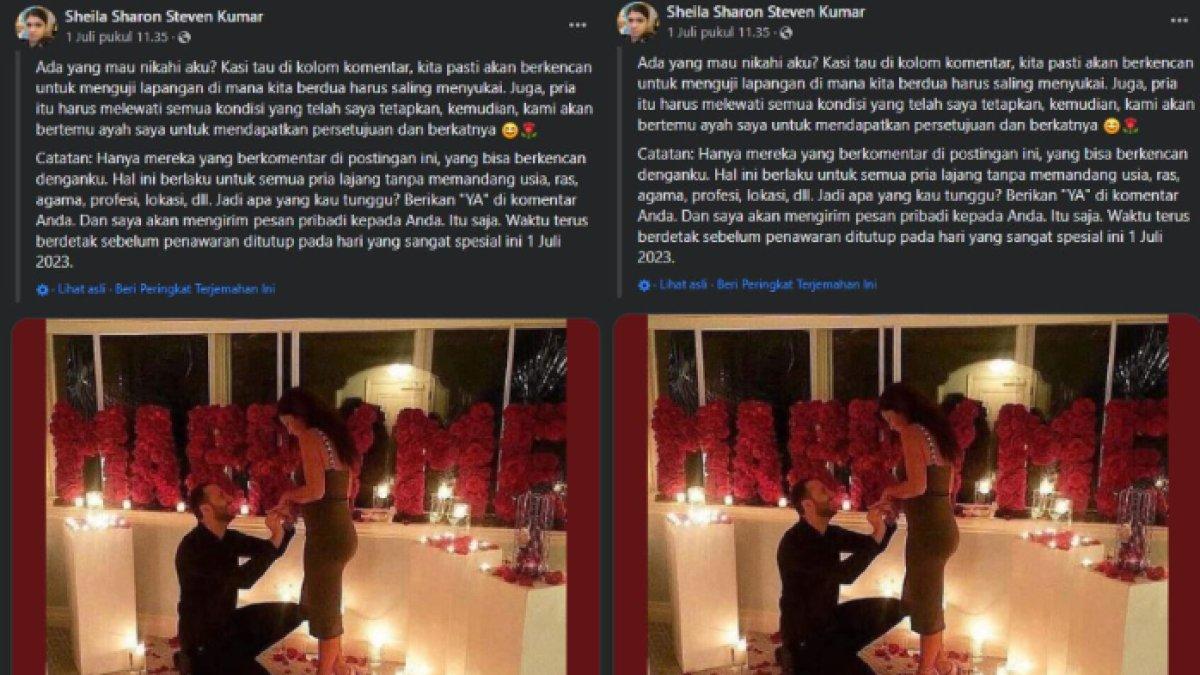Click the translation gear icon in left post
This screenshot has height=675, width=1200.
[x=42, y=289]
